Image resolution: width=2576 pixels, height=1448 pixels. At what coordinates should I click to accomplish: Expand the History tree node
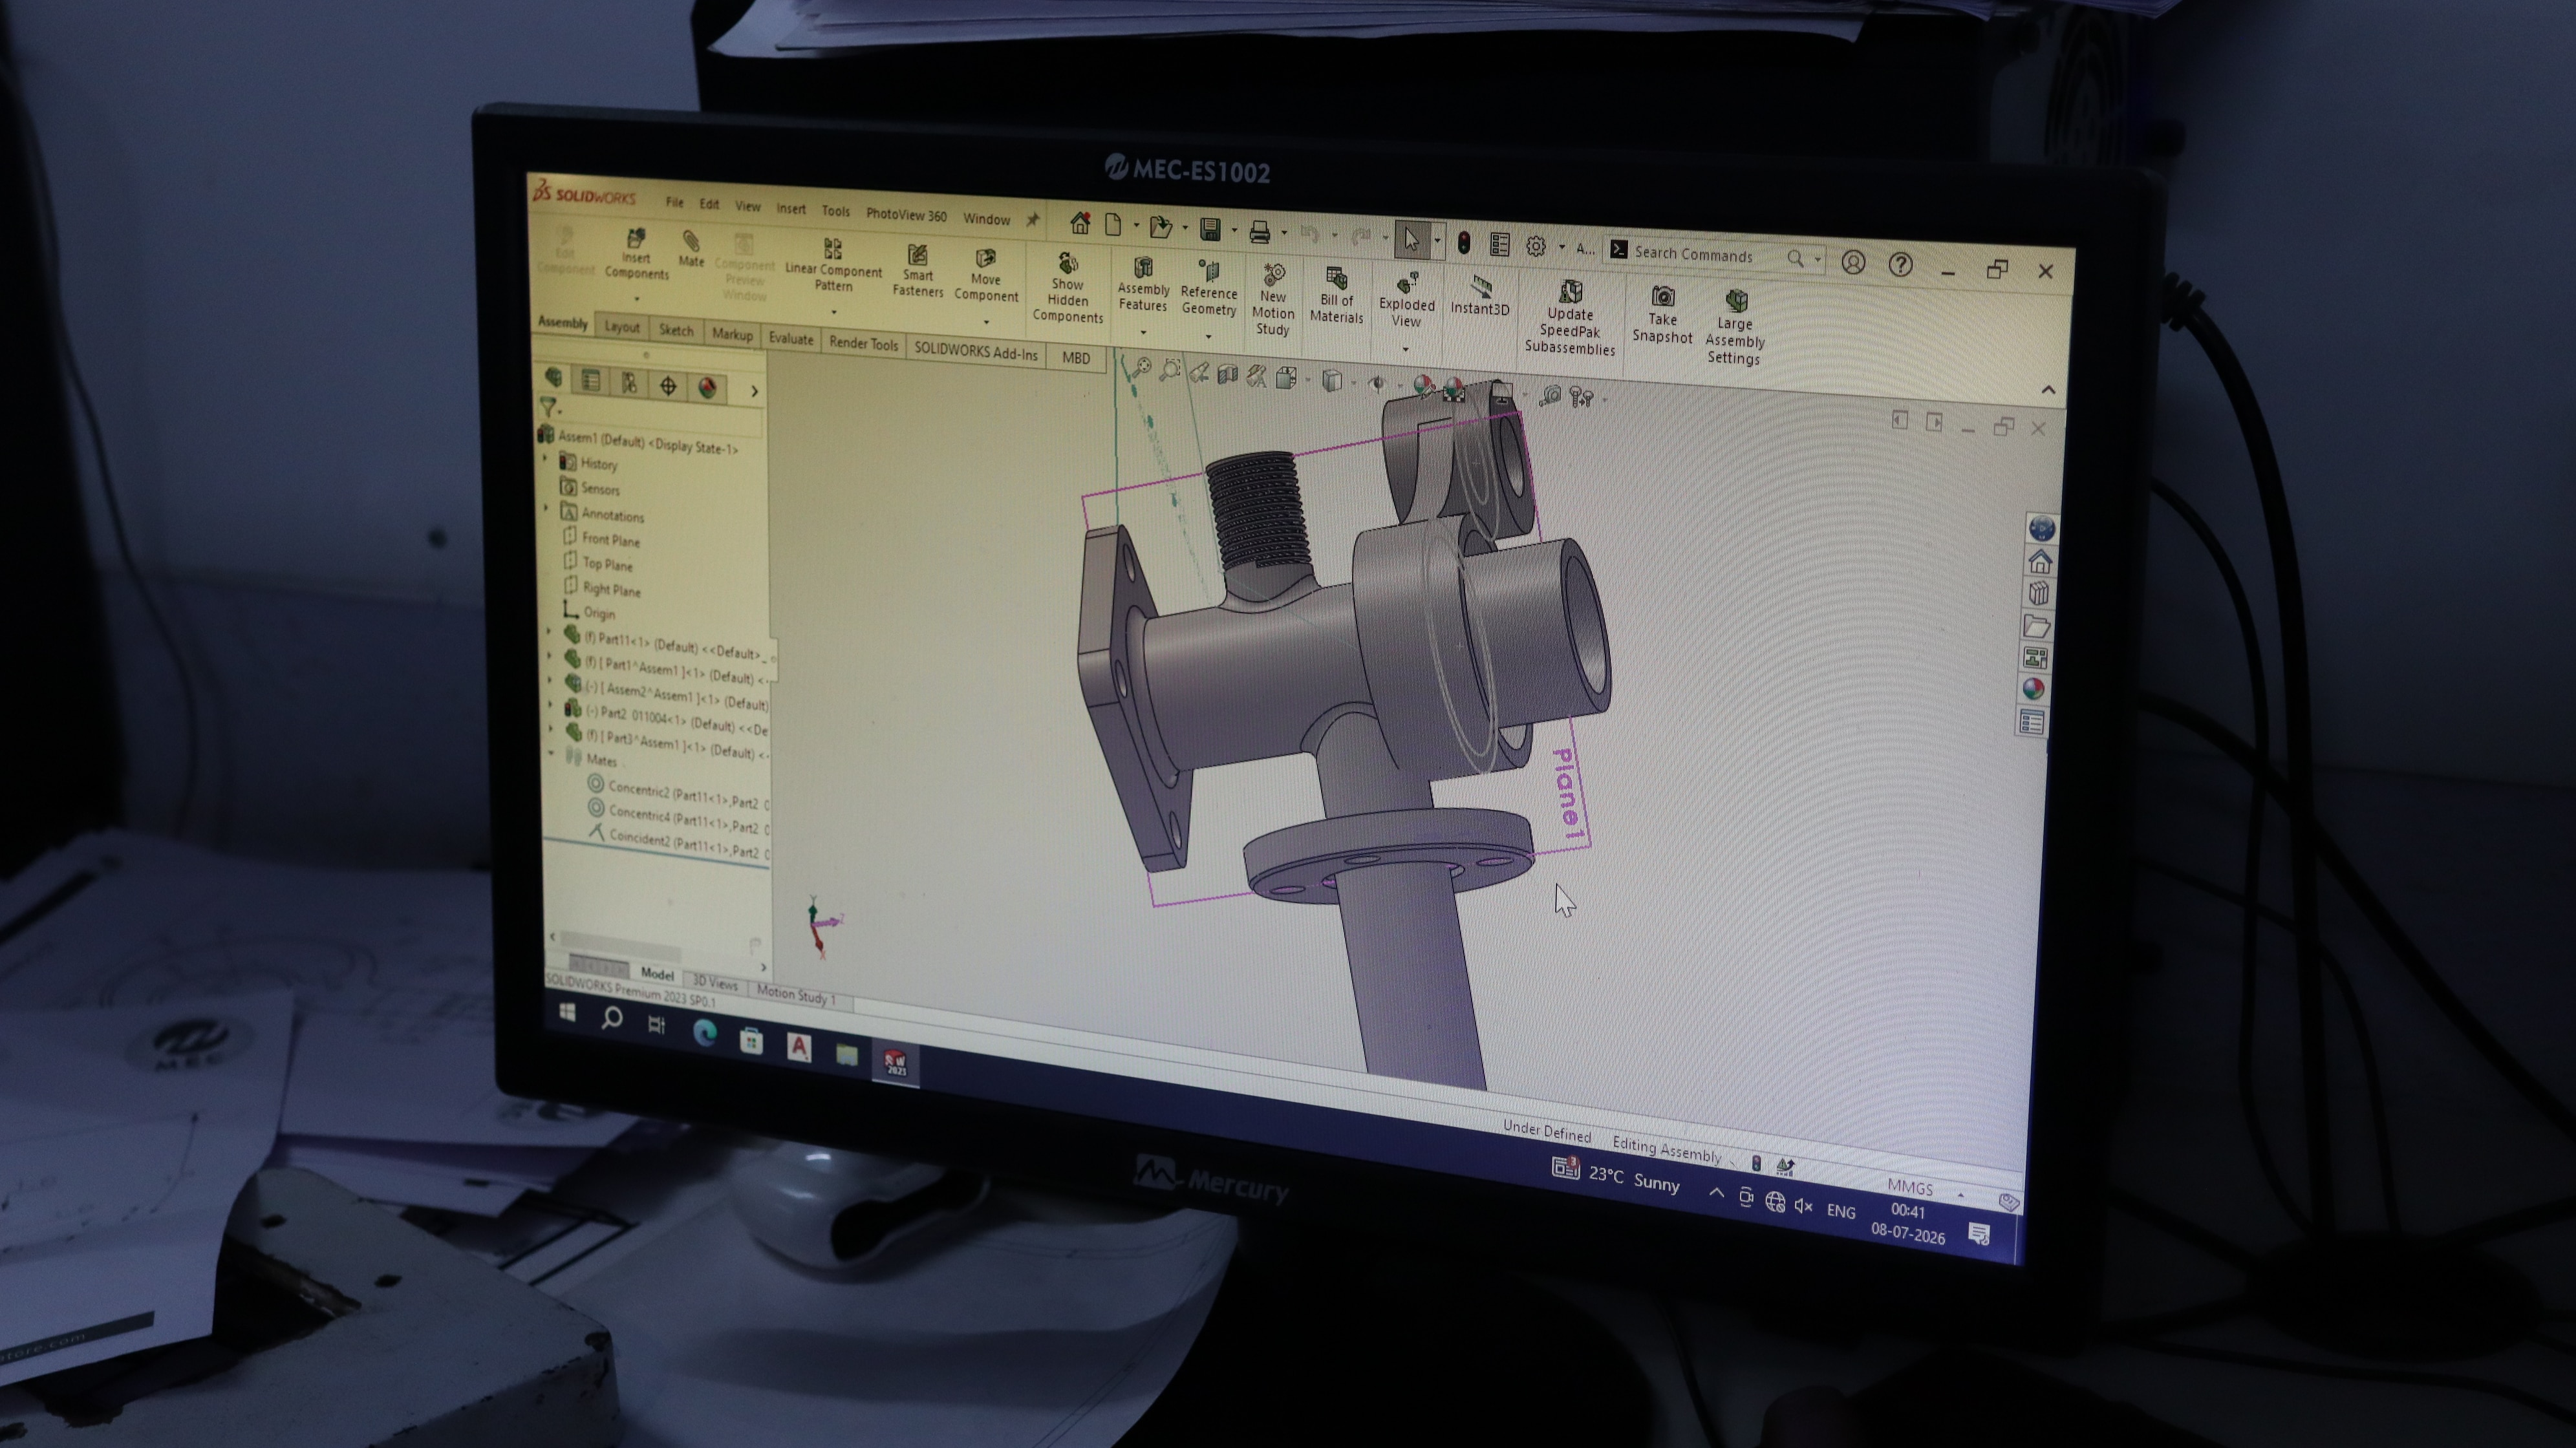pyautogui.click(x=546, y=459)
